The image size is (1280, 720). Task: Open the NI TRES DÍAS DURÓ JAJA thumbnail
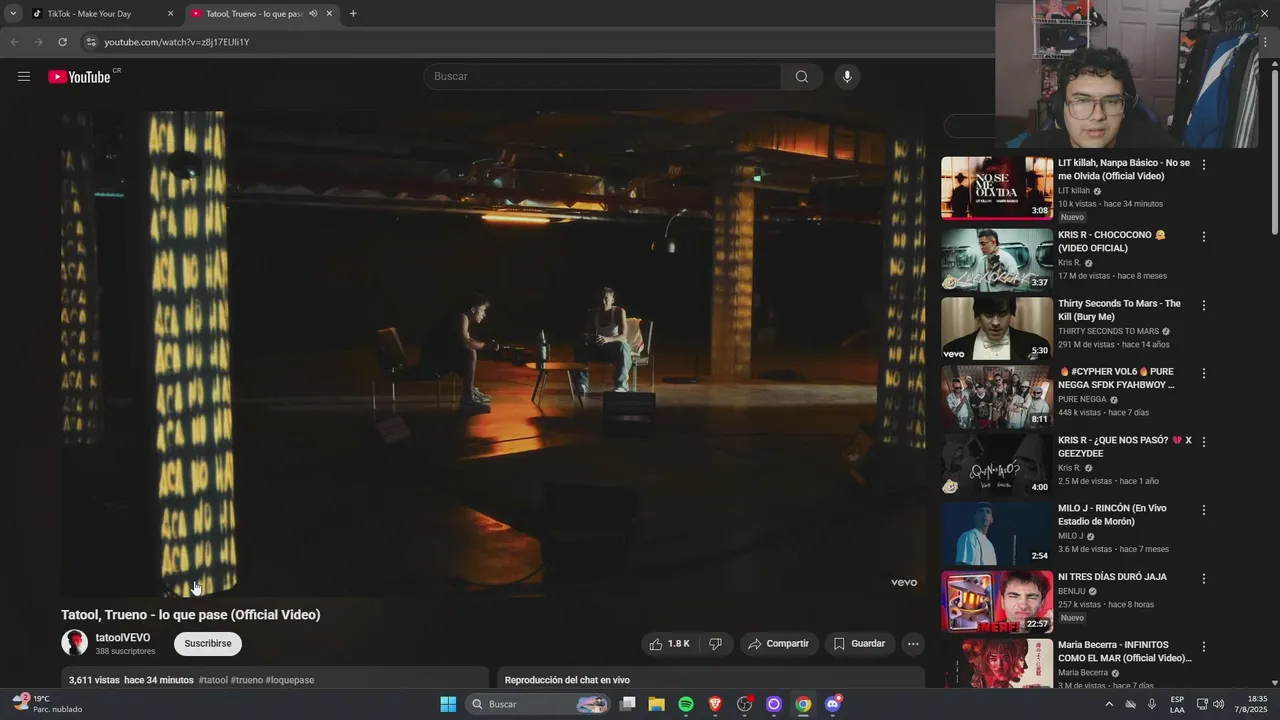pos(996,601)
